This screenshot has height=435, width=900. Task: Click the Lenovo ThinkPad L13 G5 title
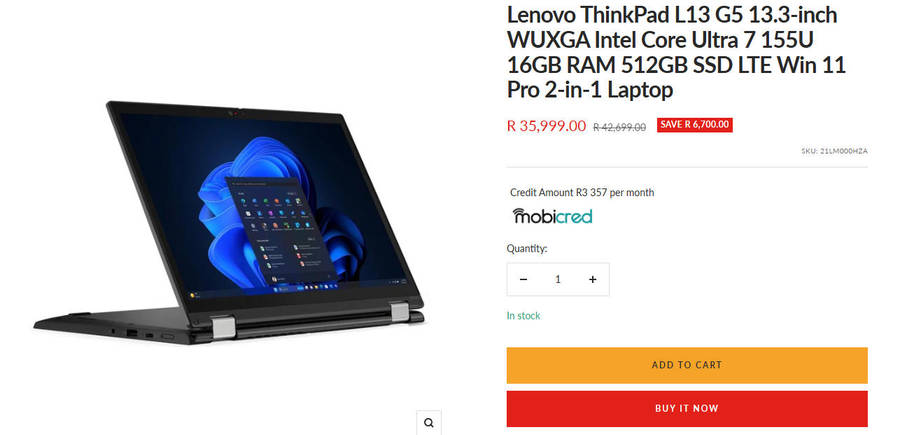(x=677, y=52)
